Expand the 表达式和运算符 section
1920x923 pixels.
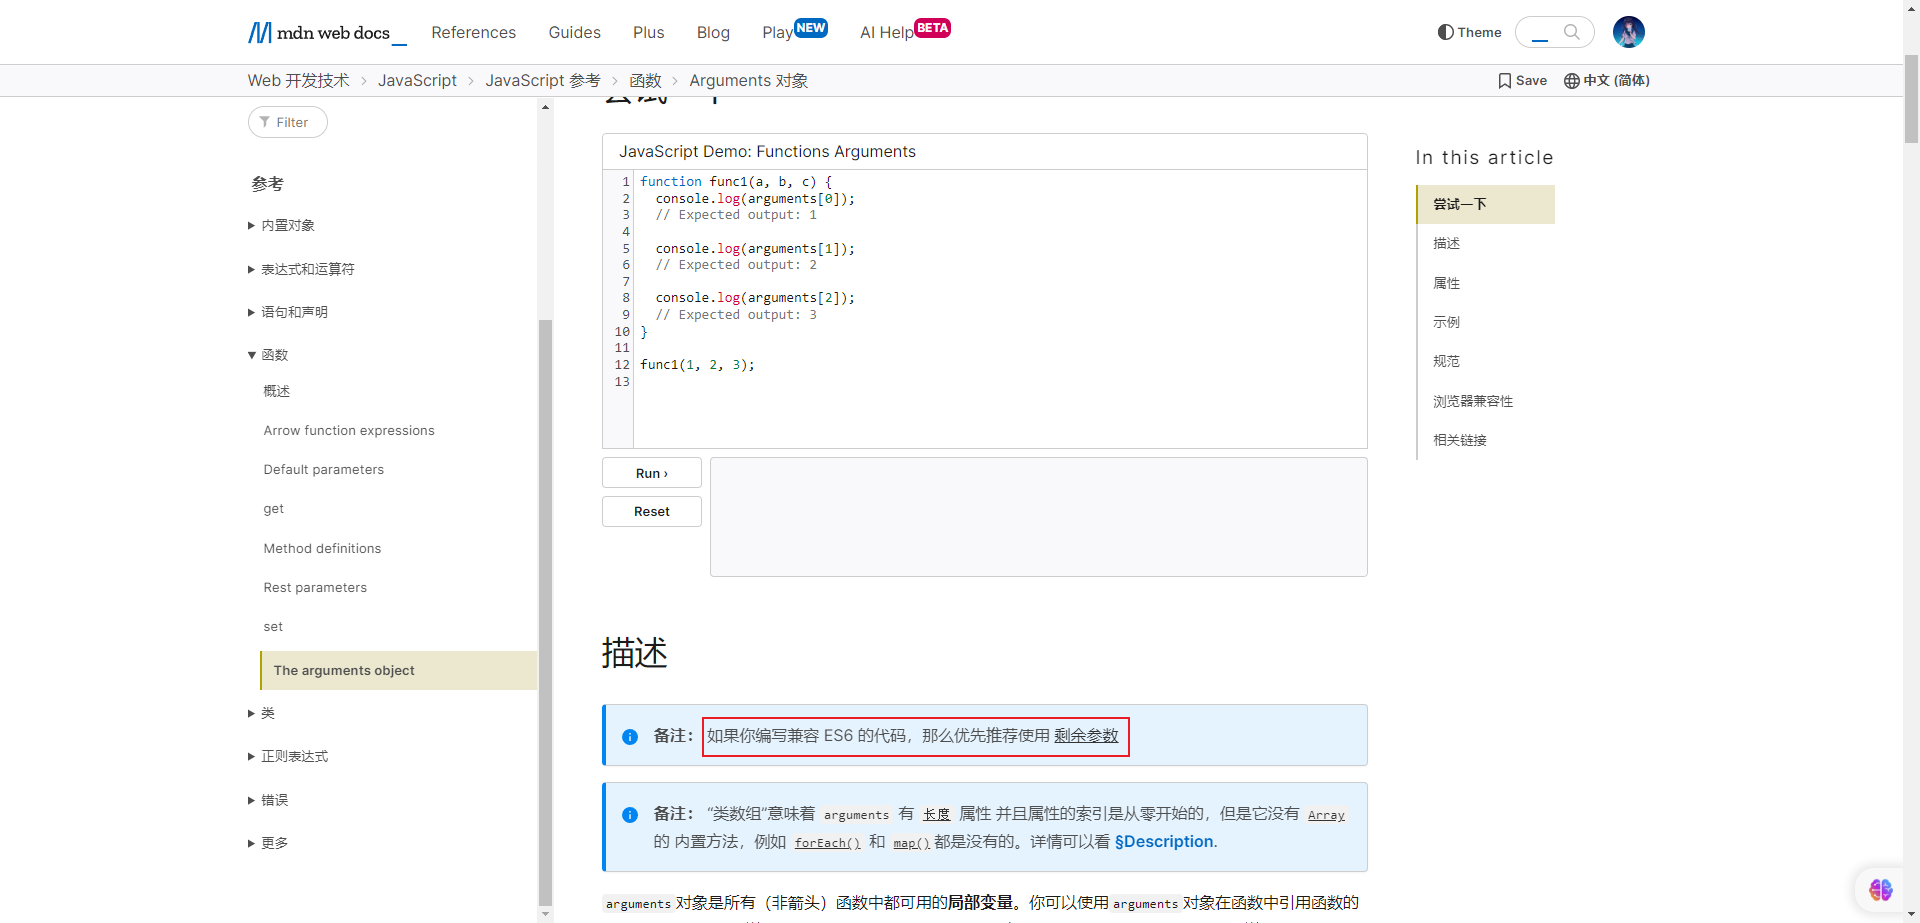pyautogui.click(x=252, y=269)
